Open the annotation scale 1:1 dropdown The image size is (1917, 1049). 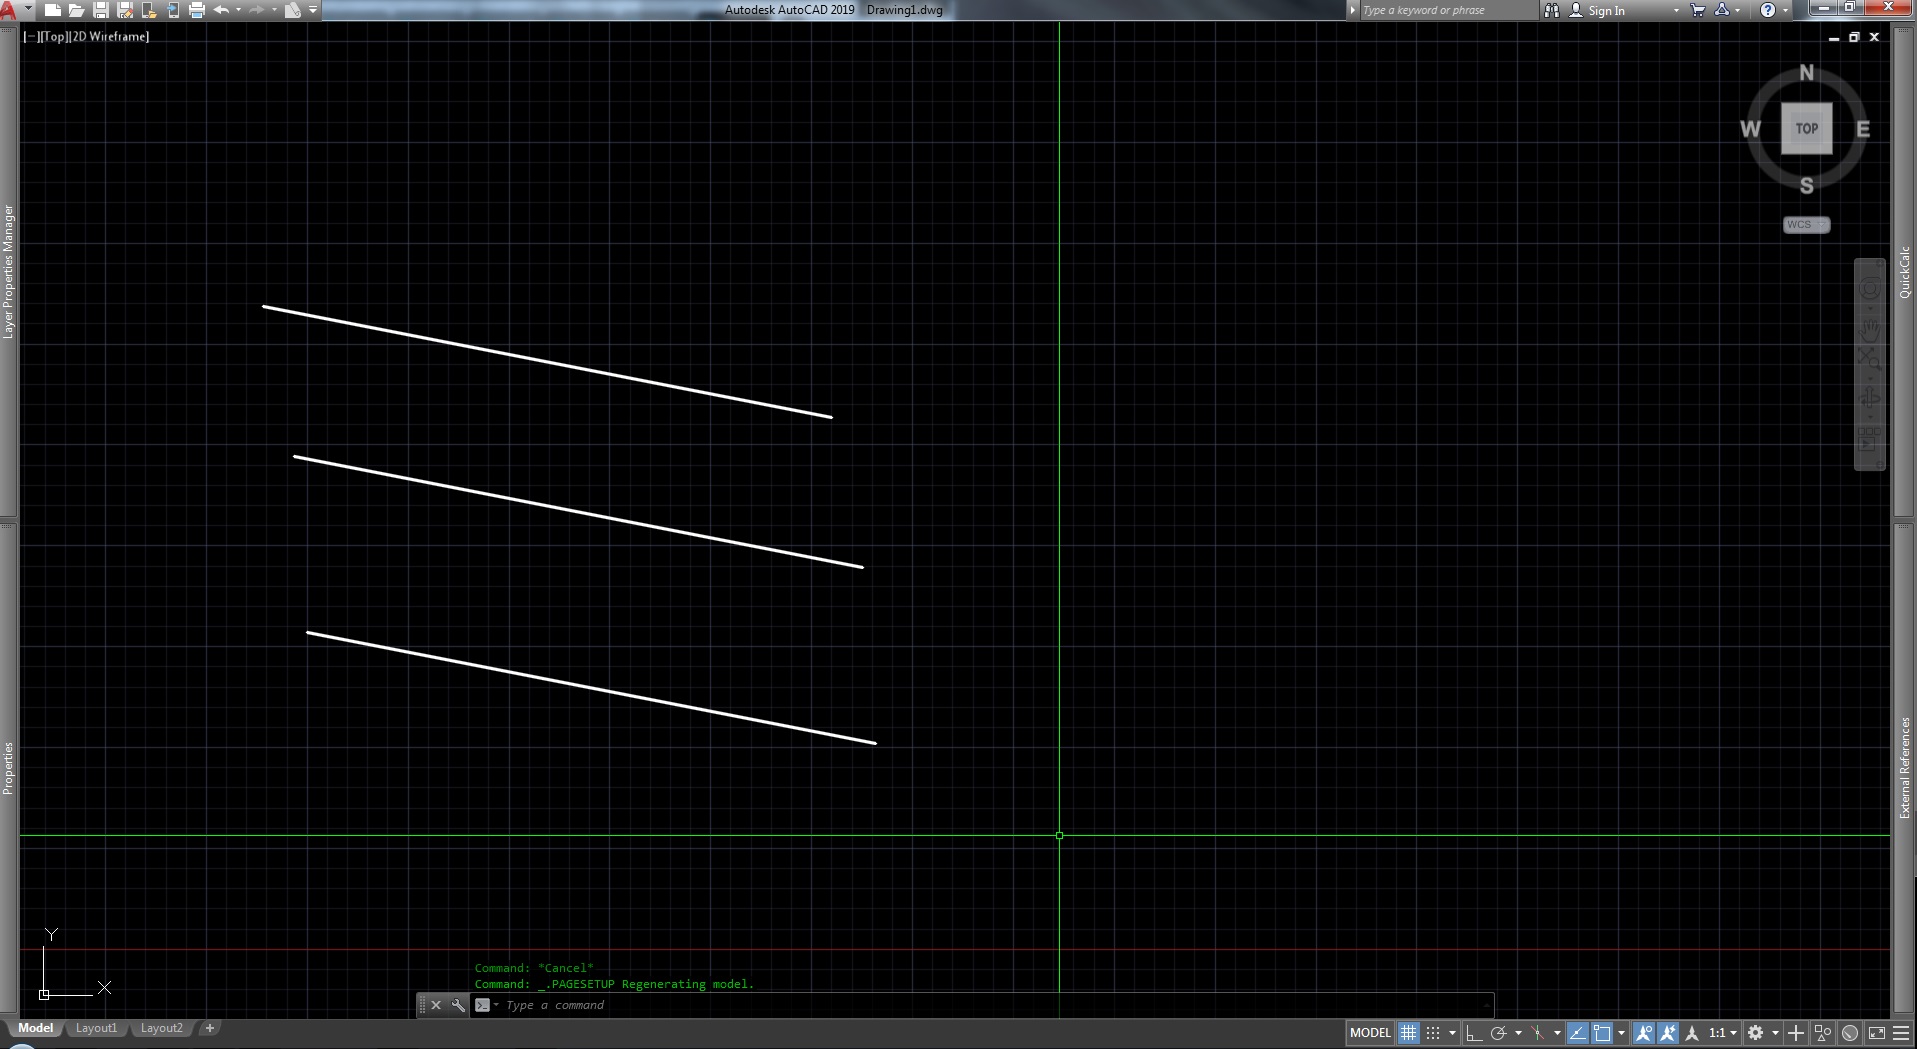[x=1733, y=1033]
